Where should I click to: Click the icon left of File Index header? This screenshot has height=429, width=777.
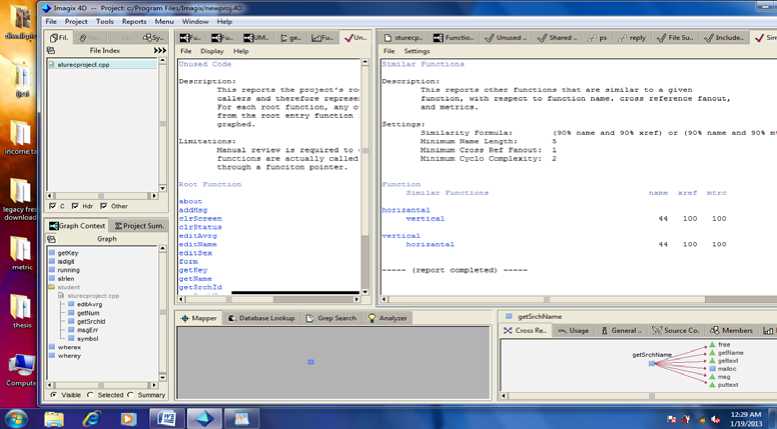coord(53,50)
